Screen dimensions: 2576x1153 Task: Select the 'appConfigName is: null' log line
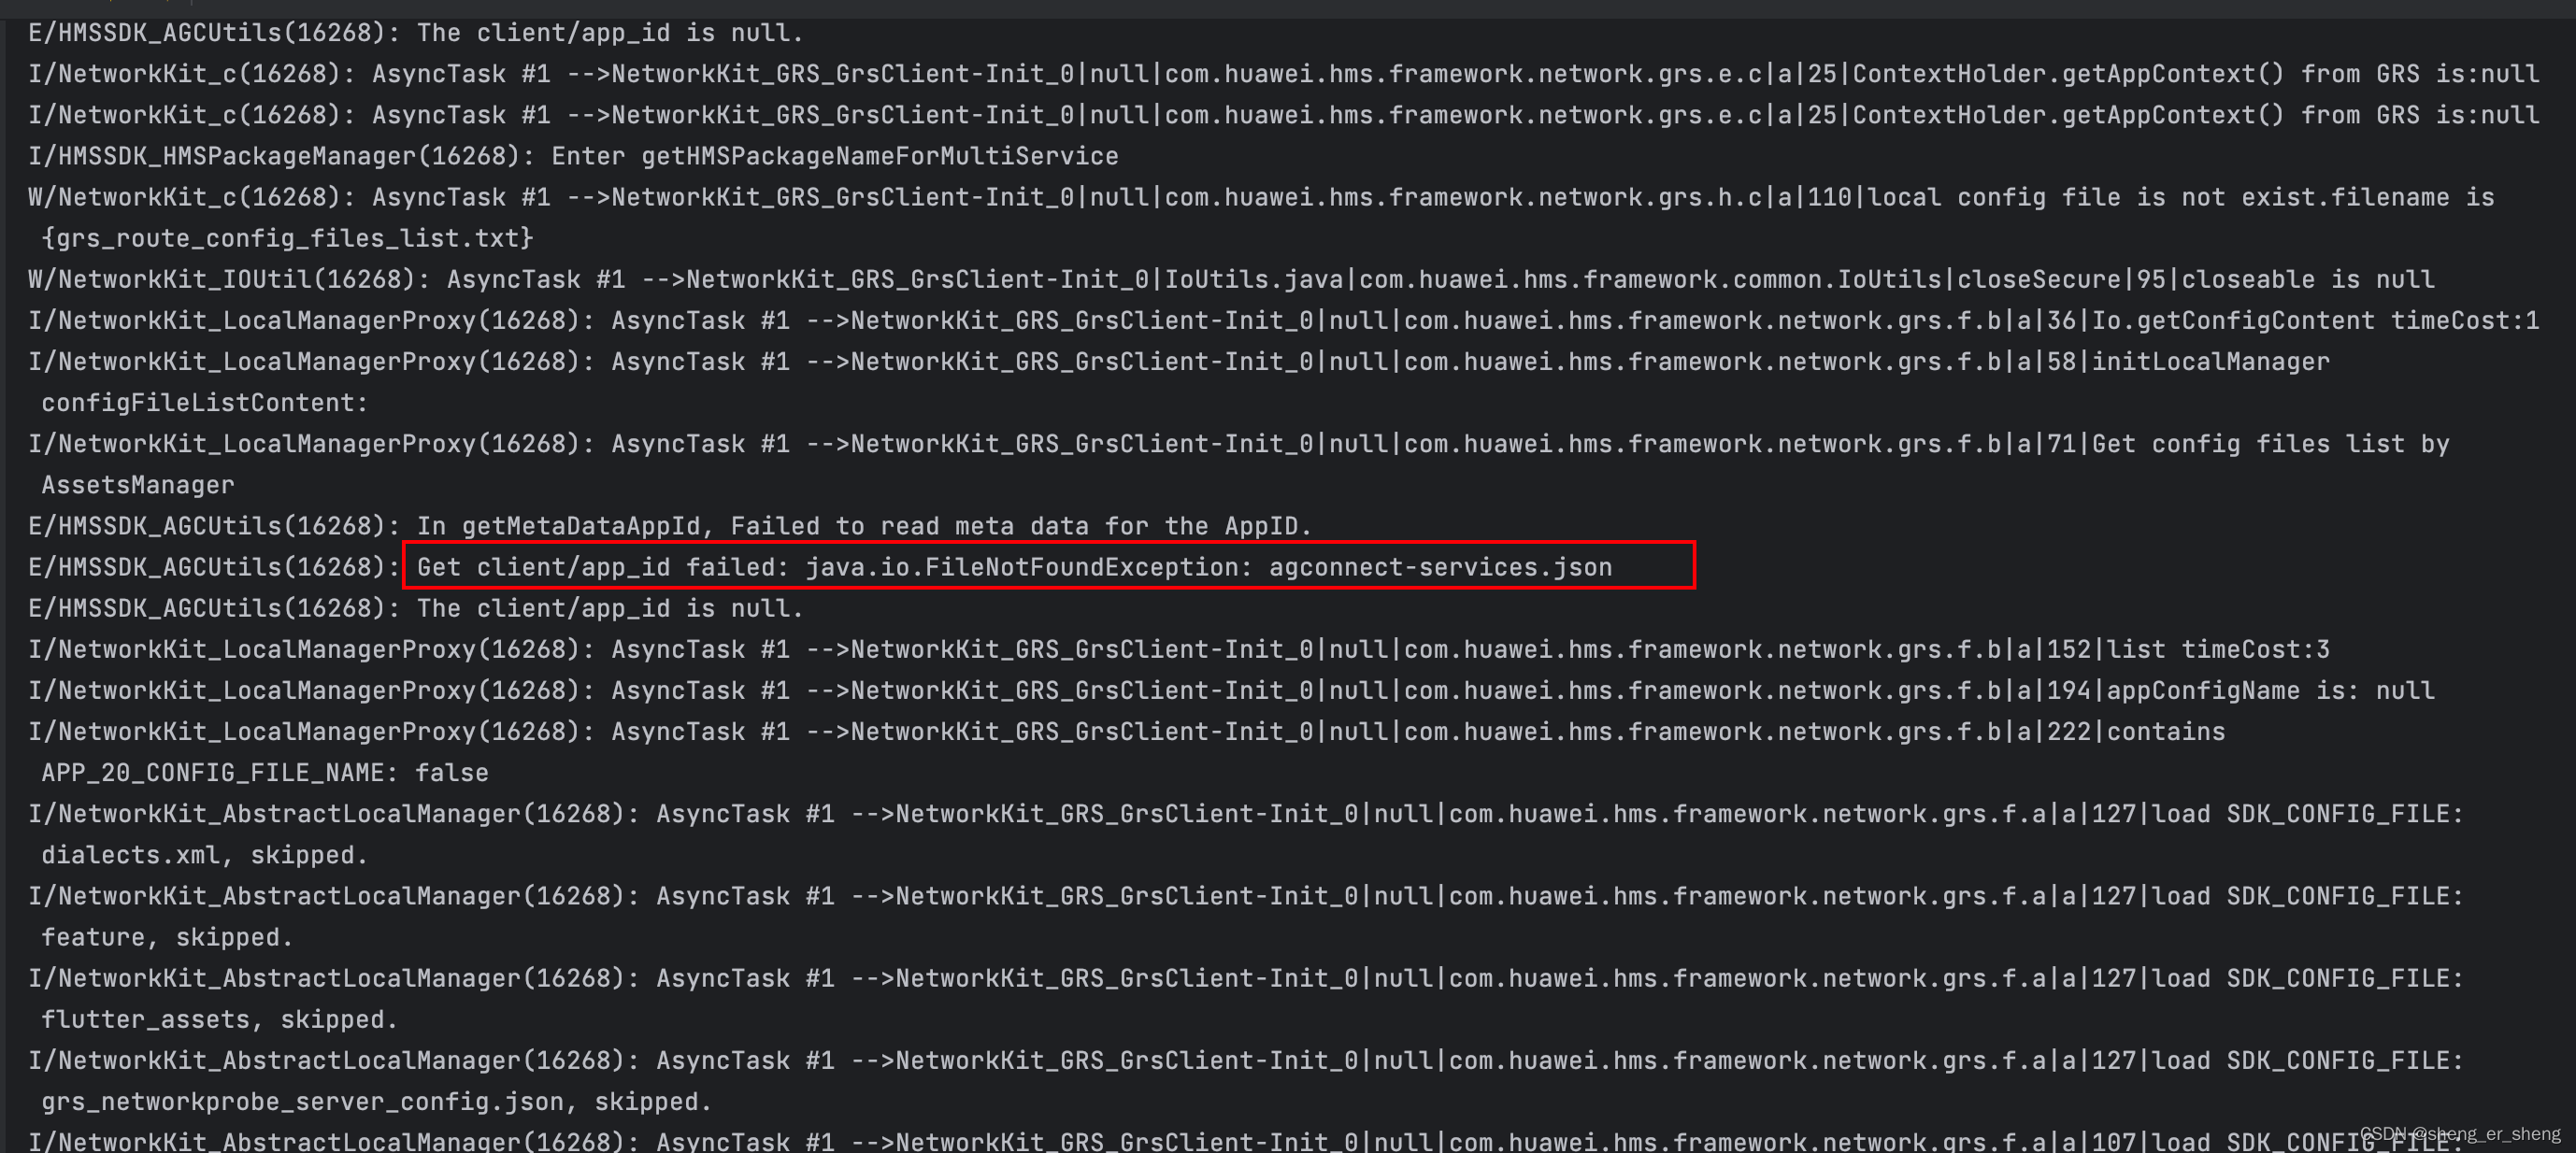(1231, 690)
